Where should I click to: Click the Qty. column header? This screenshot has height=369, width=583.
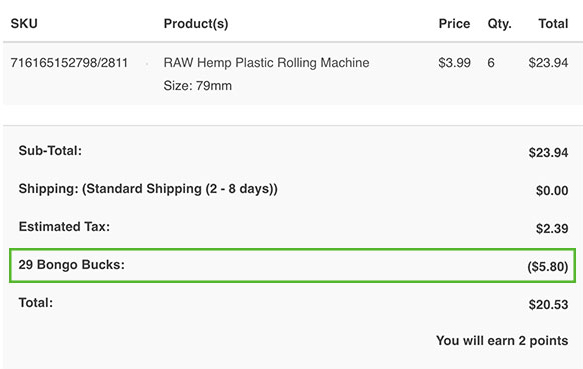pos(499,24)
